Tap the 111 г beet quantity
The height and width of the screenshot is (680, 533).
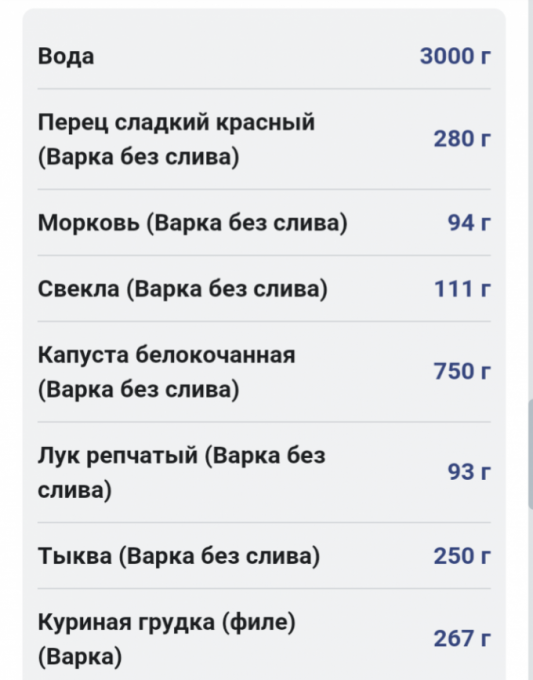(462, 289)
